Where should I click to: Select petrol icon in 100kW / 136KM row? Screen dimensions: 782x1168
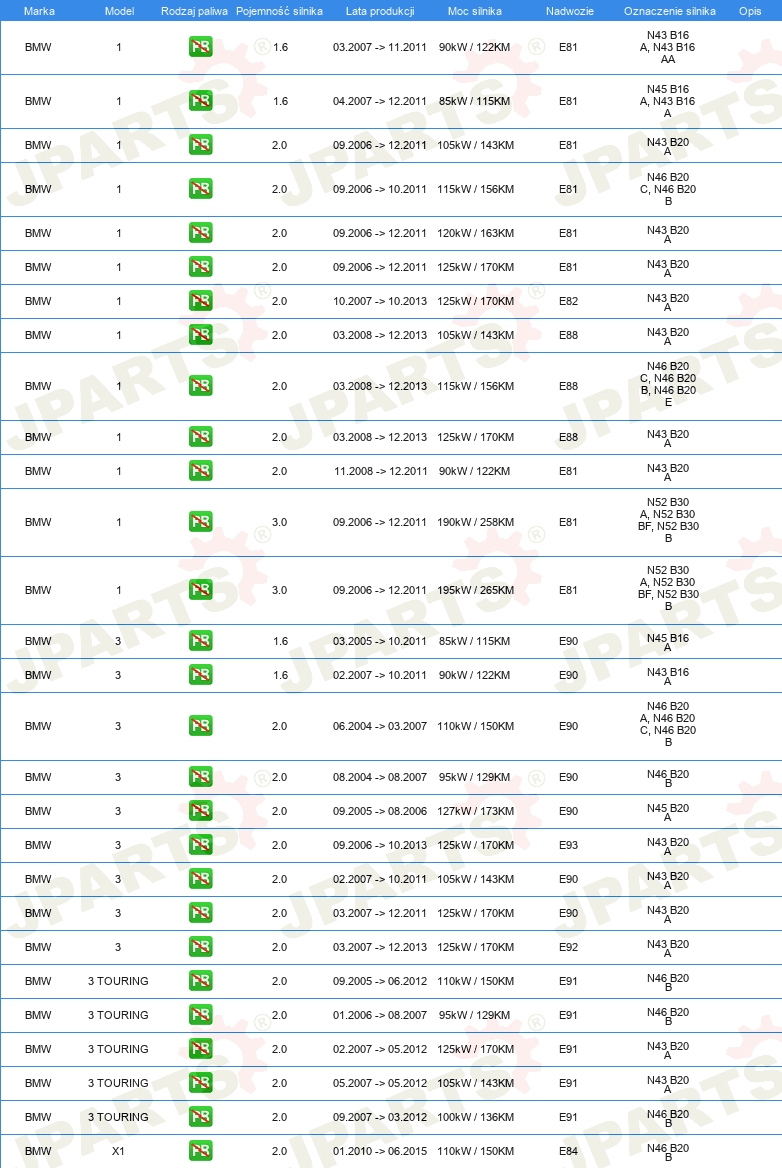click(x=200, y=1117)
